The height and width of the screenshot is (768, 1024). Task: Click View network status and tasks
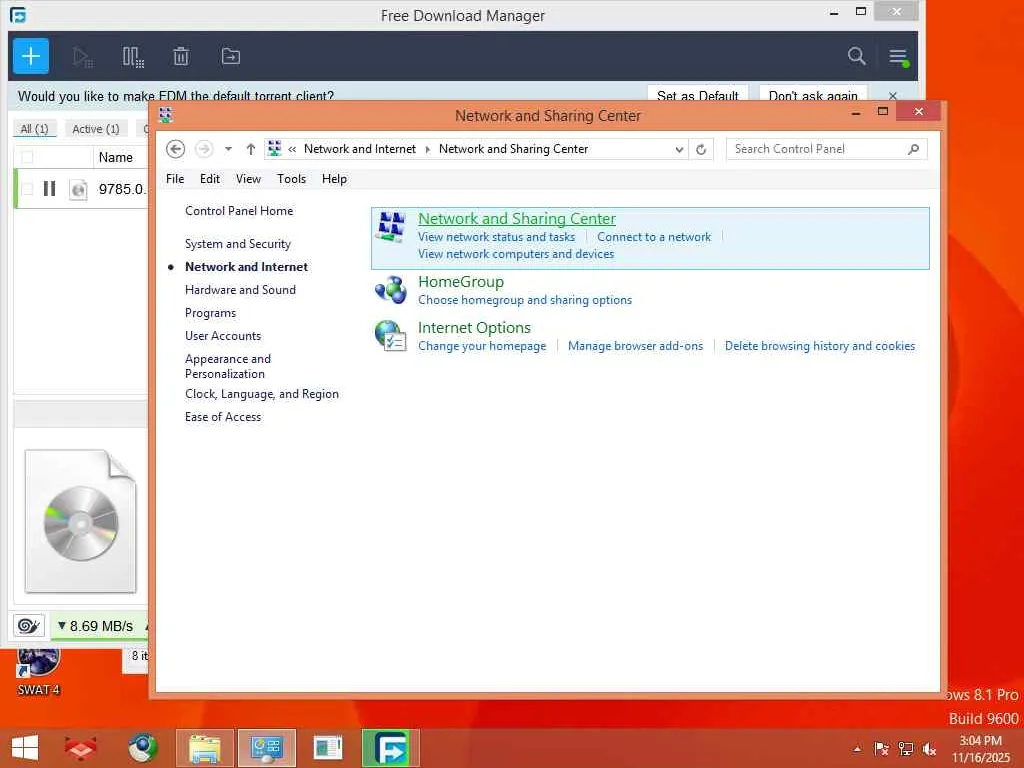pyautogui.click(x=496, y=237)
